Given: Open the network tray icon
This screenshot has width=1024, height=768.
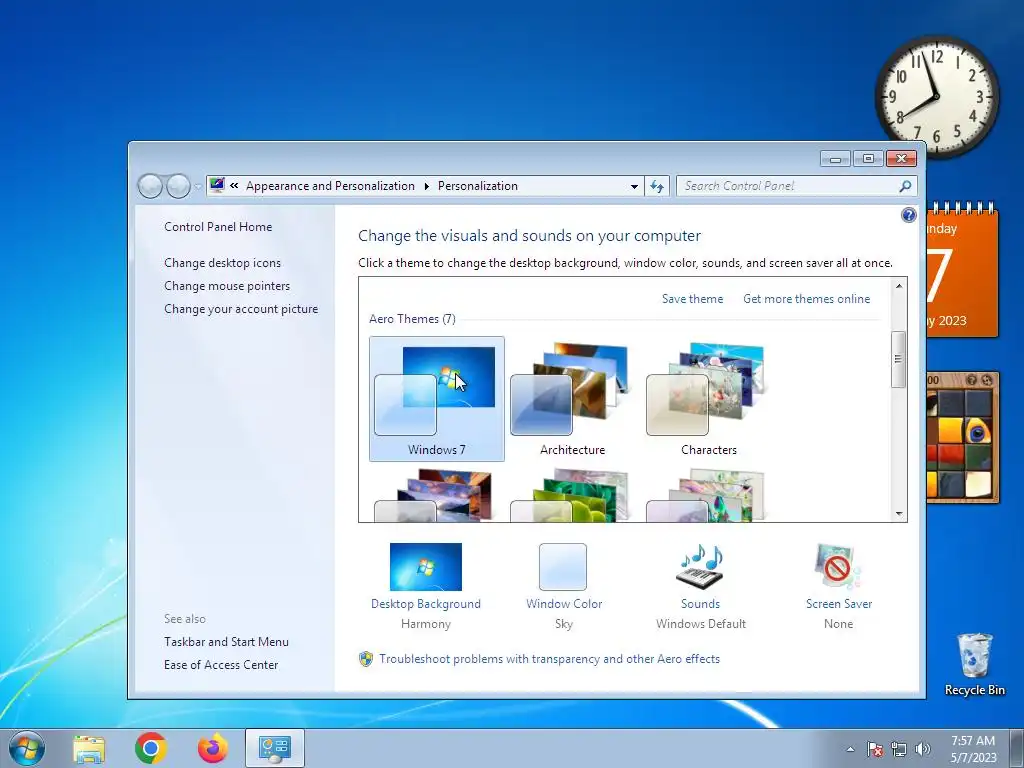Looking at the screenshot, I should pos(899,749).
